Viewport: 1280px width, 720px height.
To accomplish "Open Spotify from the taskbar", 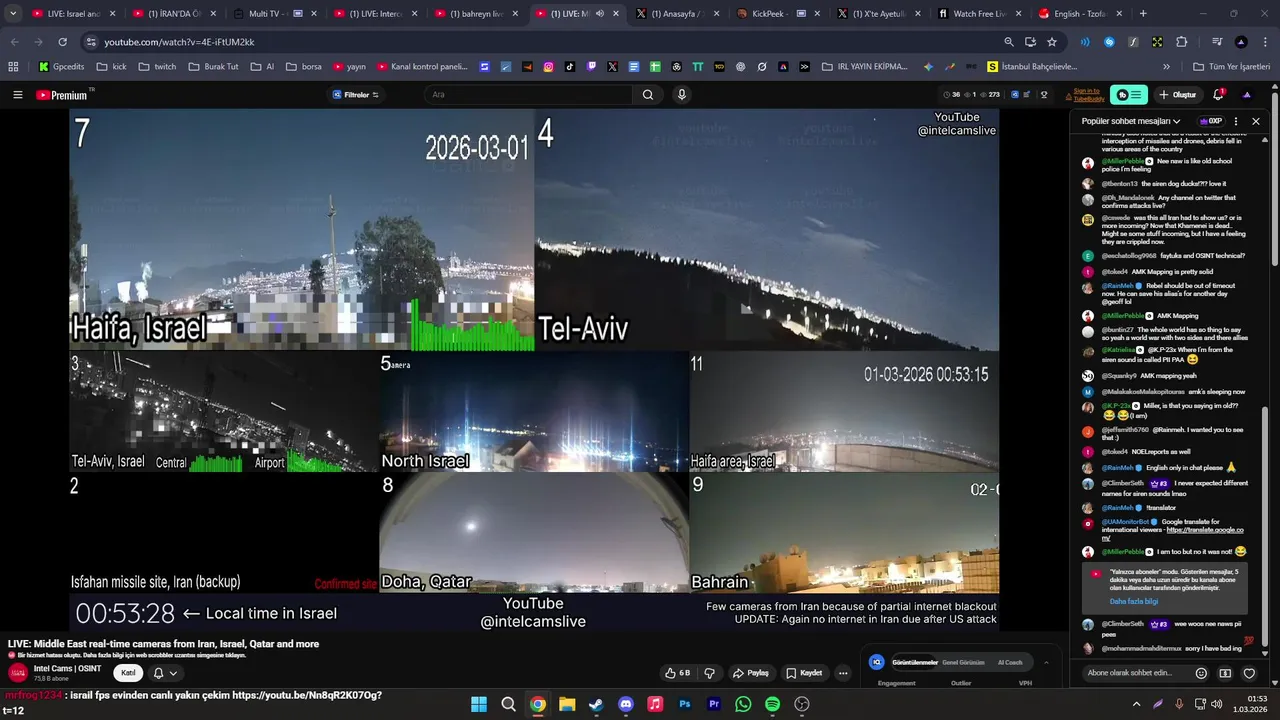I will pos(772,704).
